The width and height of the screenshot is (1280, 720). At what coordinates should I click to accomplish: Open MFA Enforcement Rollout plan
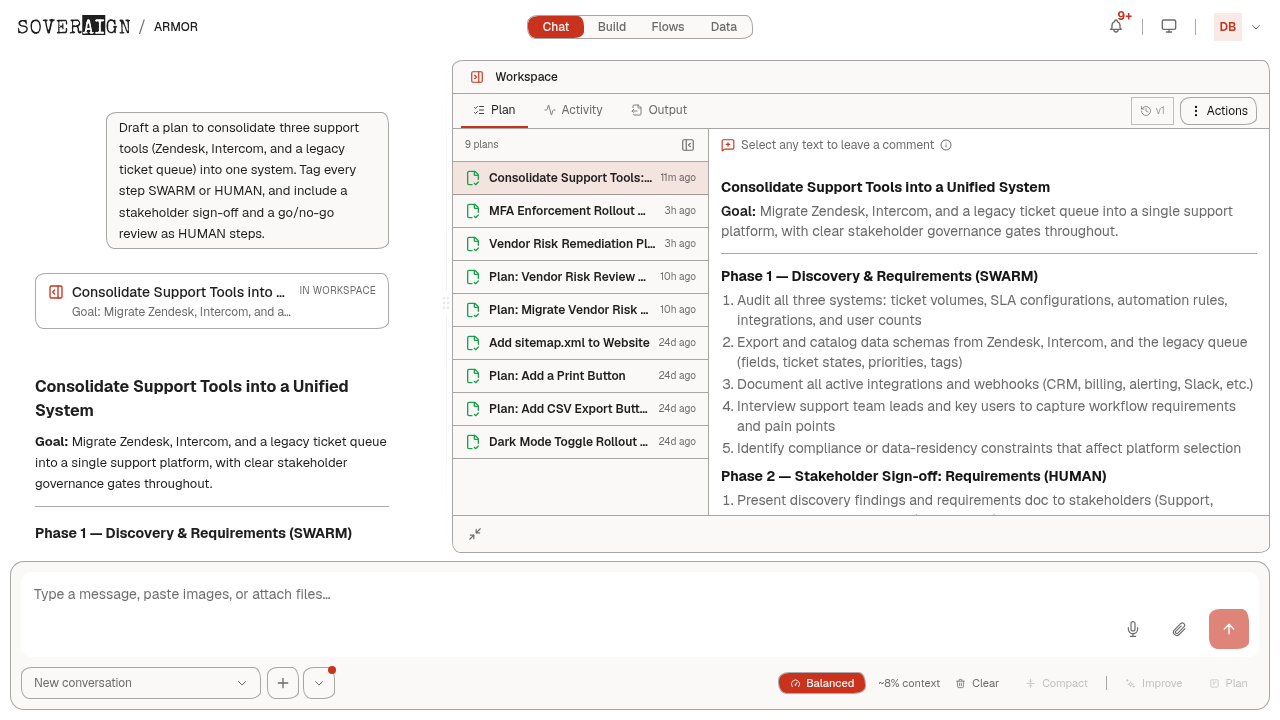(x=580, y=211)
